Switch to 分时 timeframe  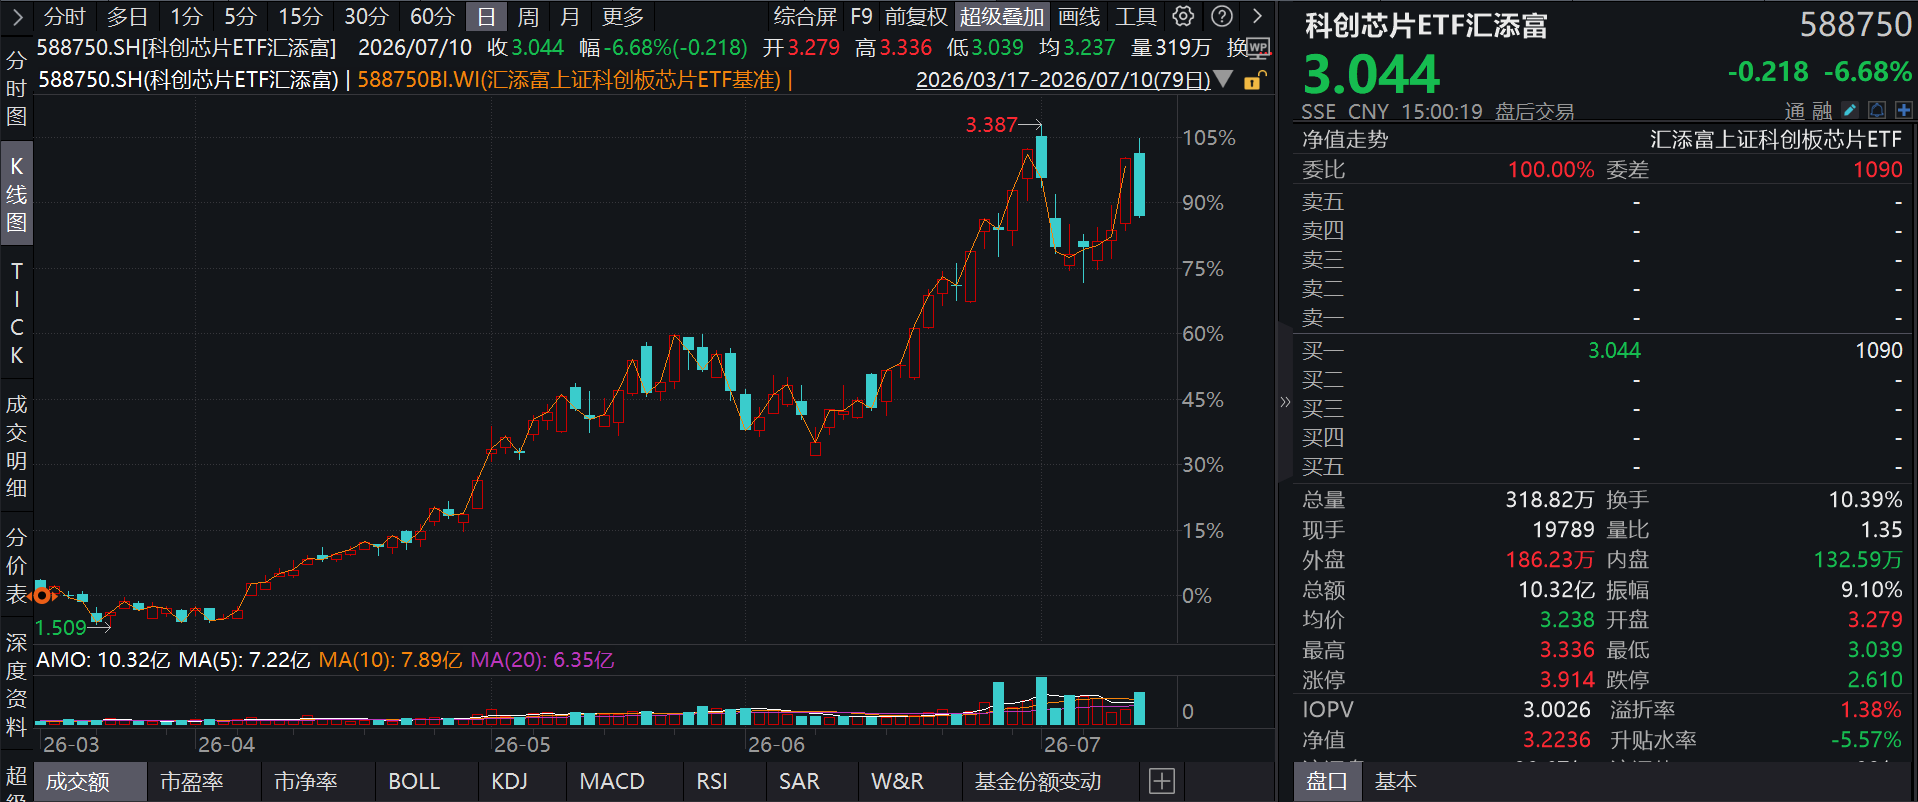point(65,16)
